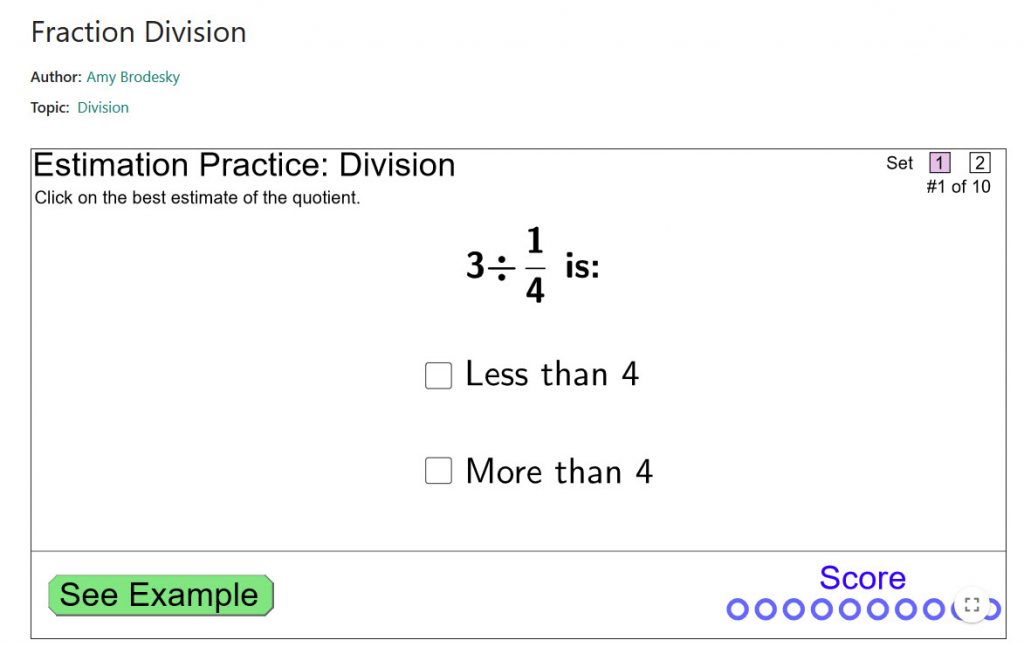Switch to problem Set 2
The image size is (1024, 647).
coord(979,163)
